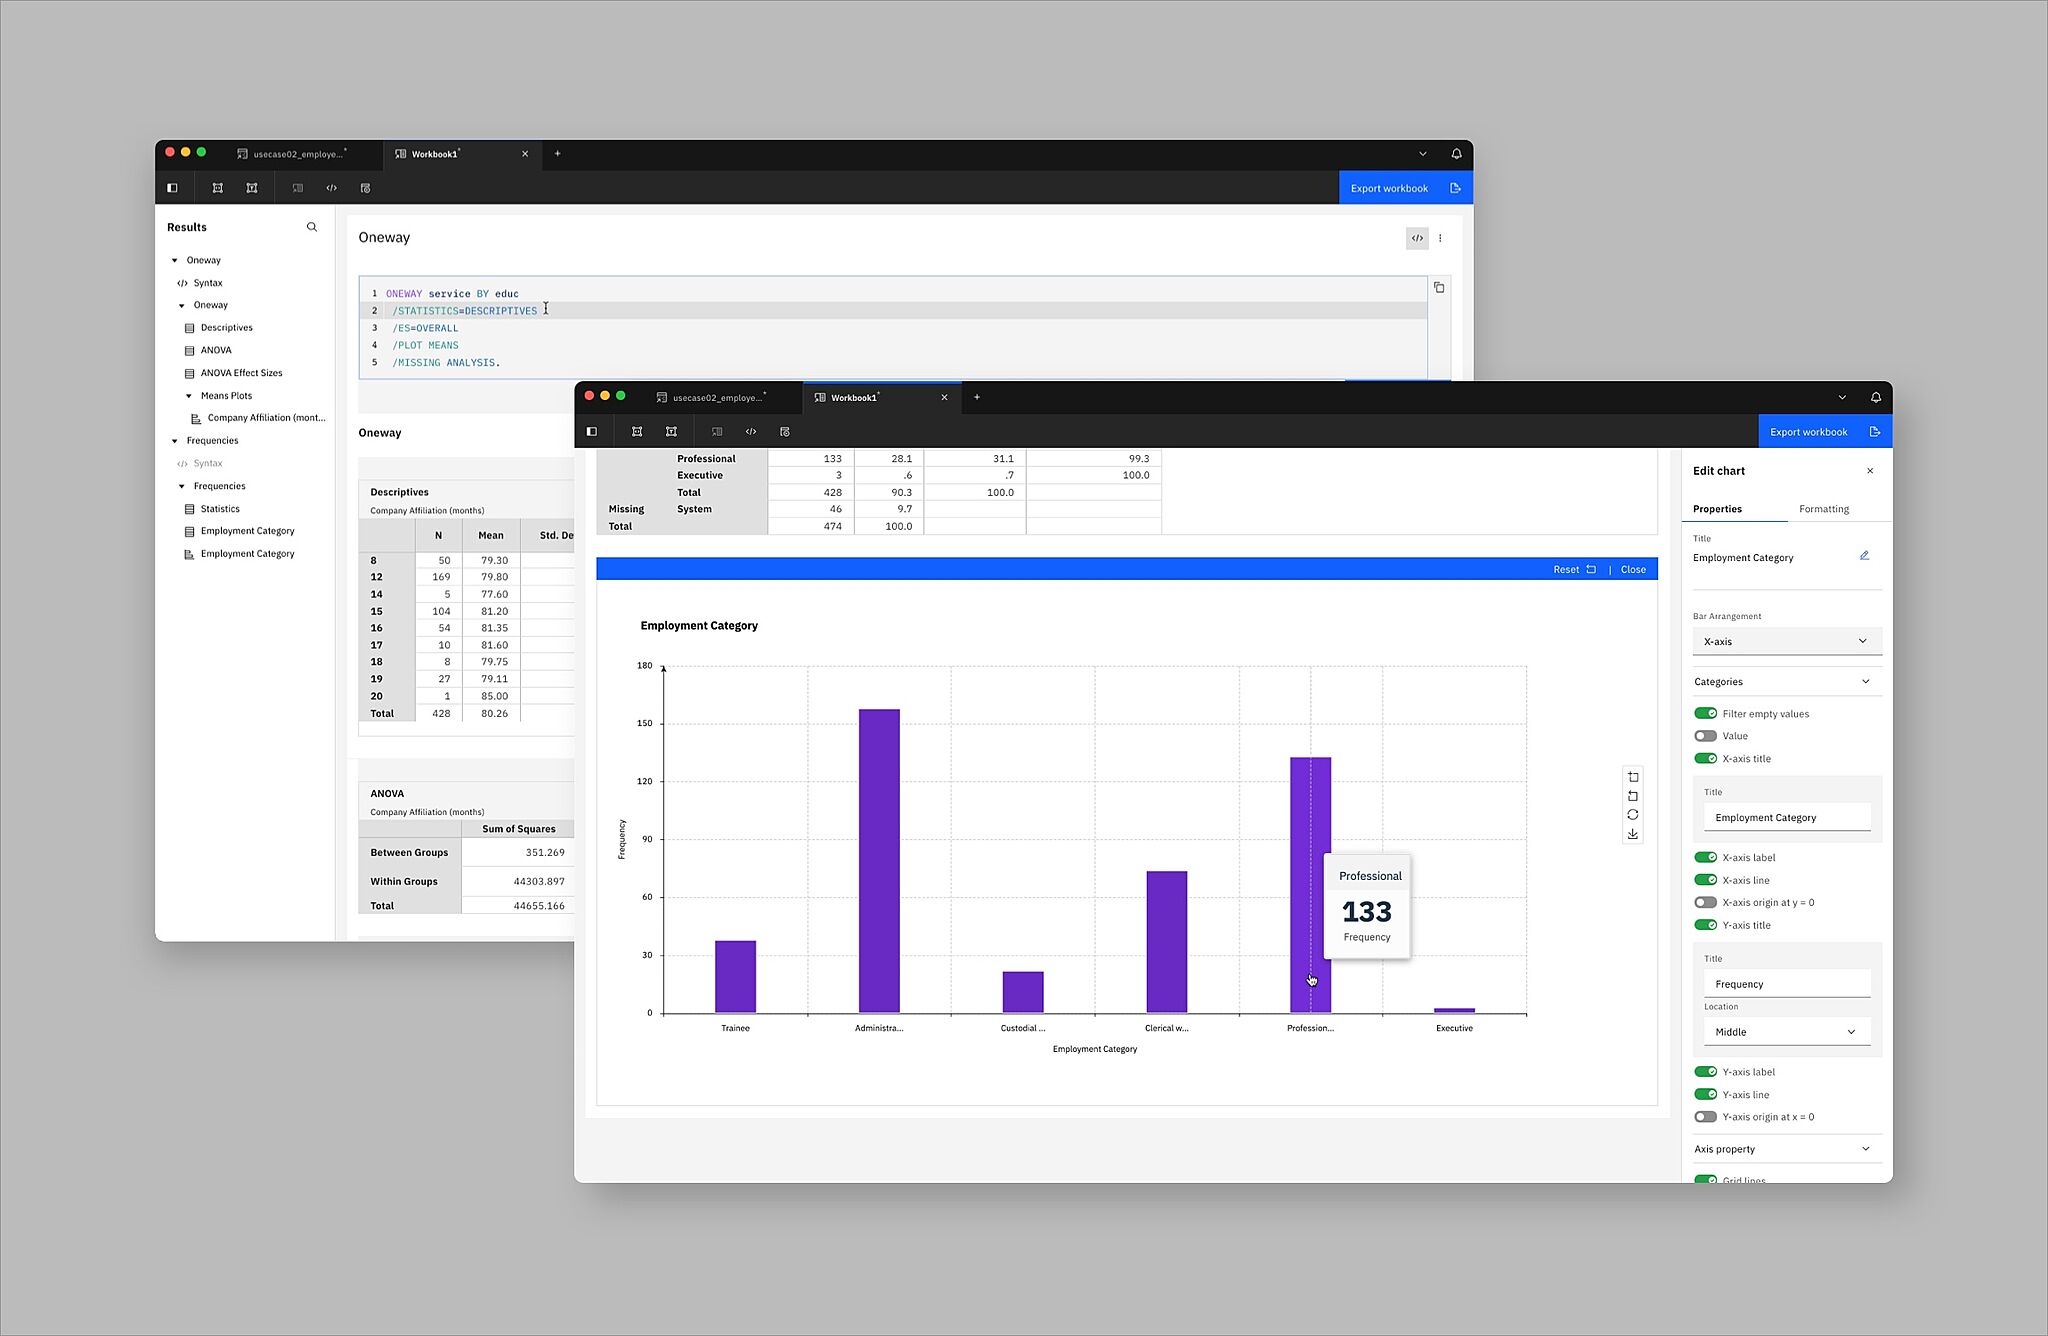Open the Location Middle dropdown

point(1786,1032)
